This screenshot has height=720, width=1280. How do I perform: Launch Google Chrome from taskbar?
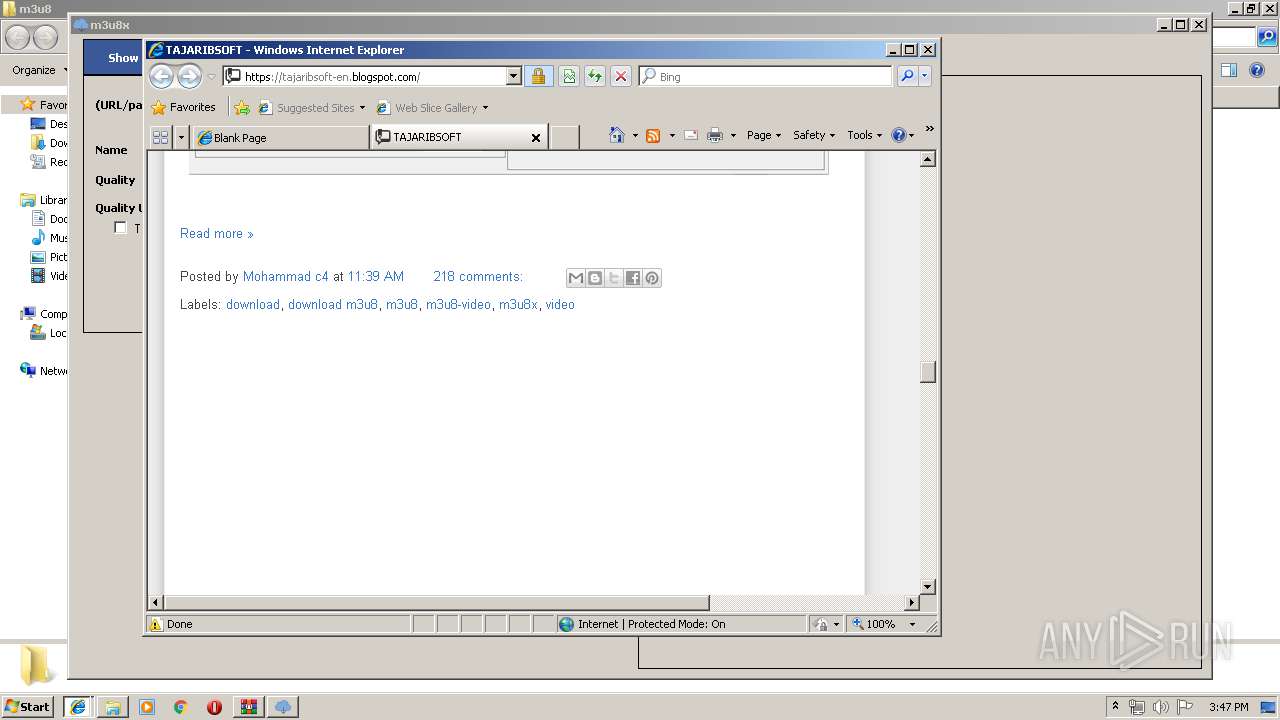tap(181, 706)
